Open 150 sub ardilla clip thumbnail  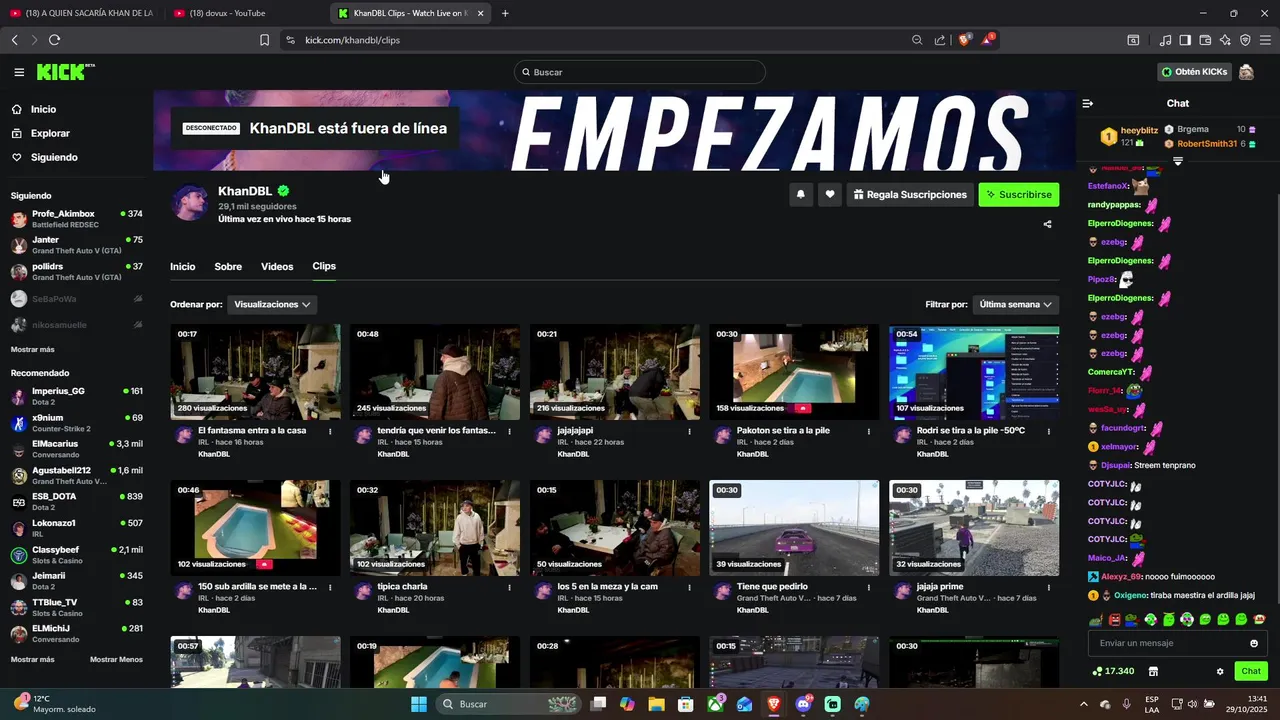click(x=255, y=528)
